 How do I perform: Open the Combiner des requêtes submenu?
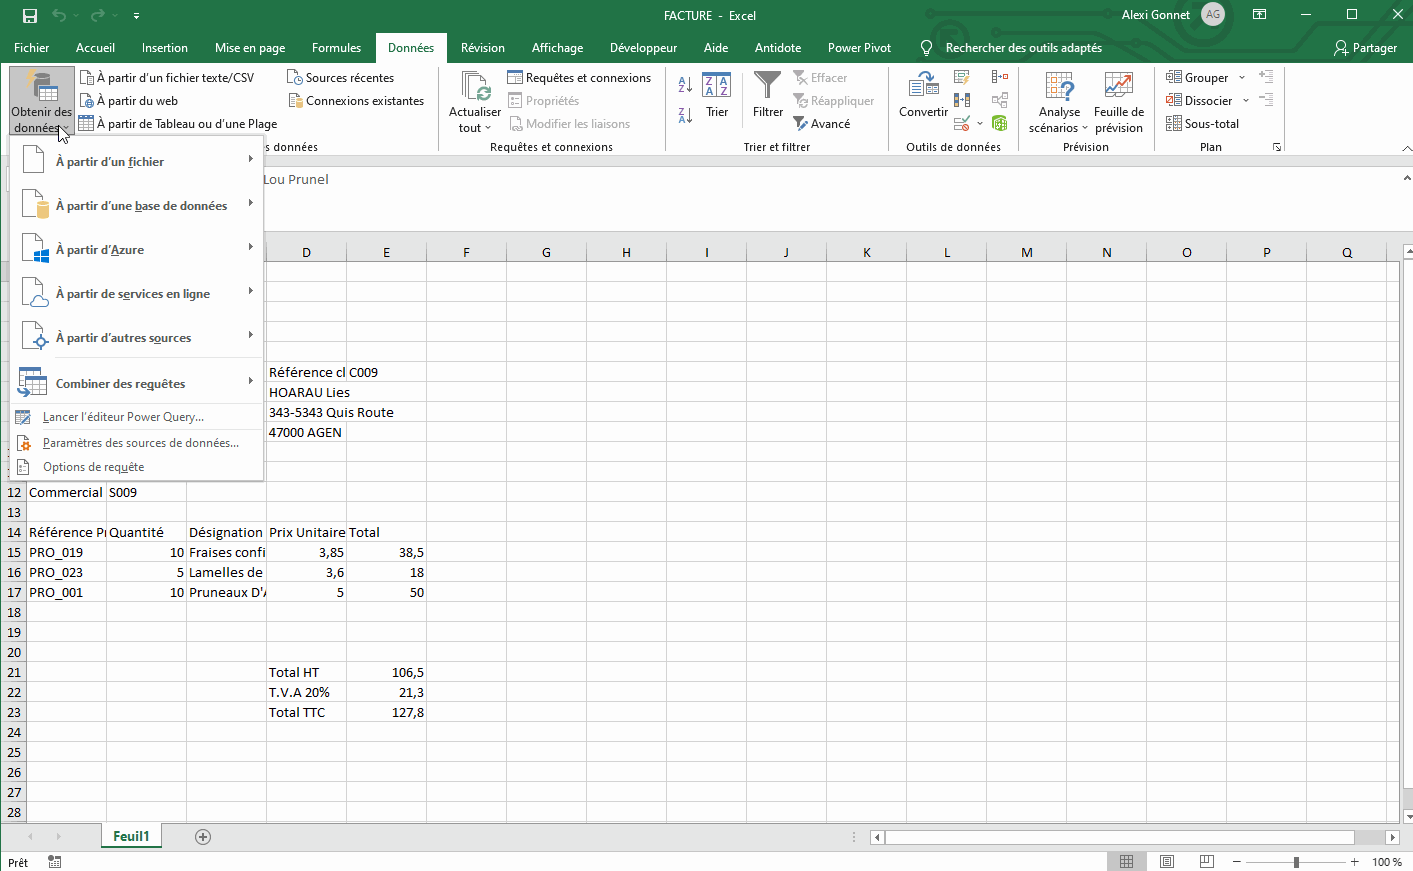(x=137, y=383)
